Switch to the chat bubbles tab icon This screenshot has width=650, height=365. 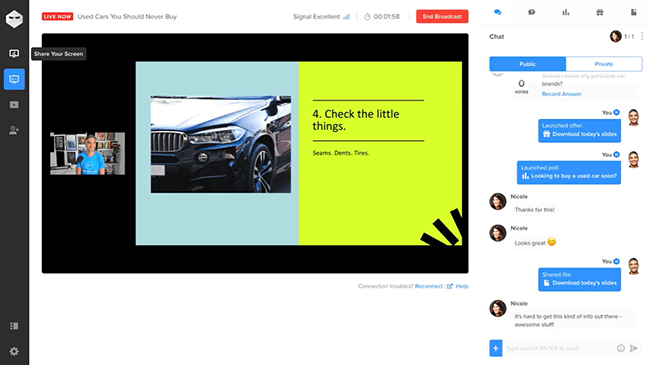497,12
